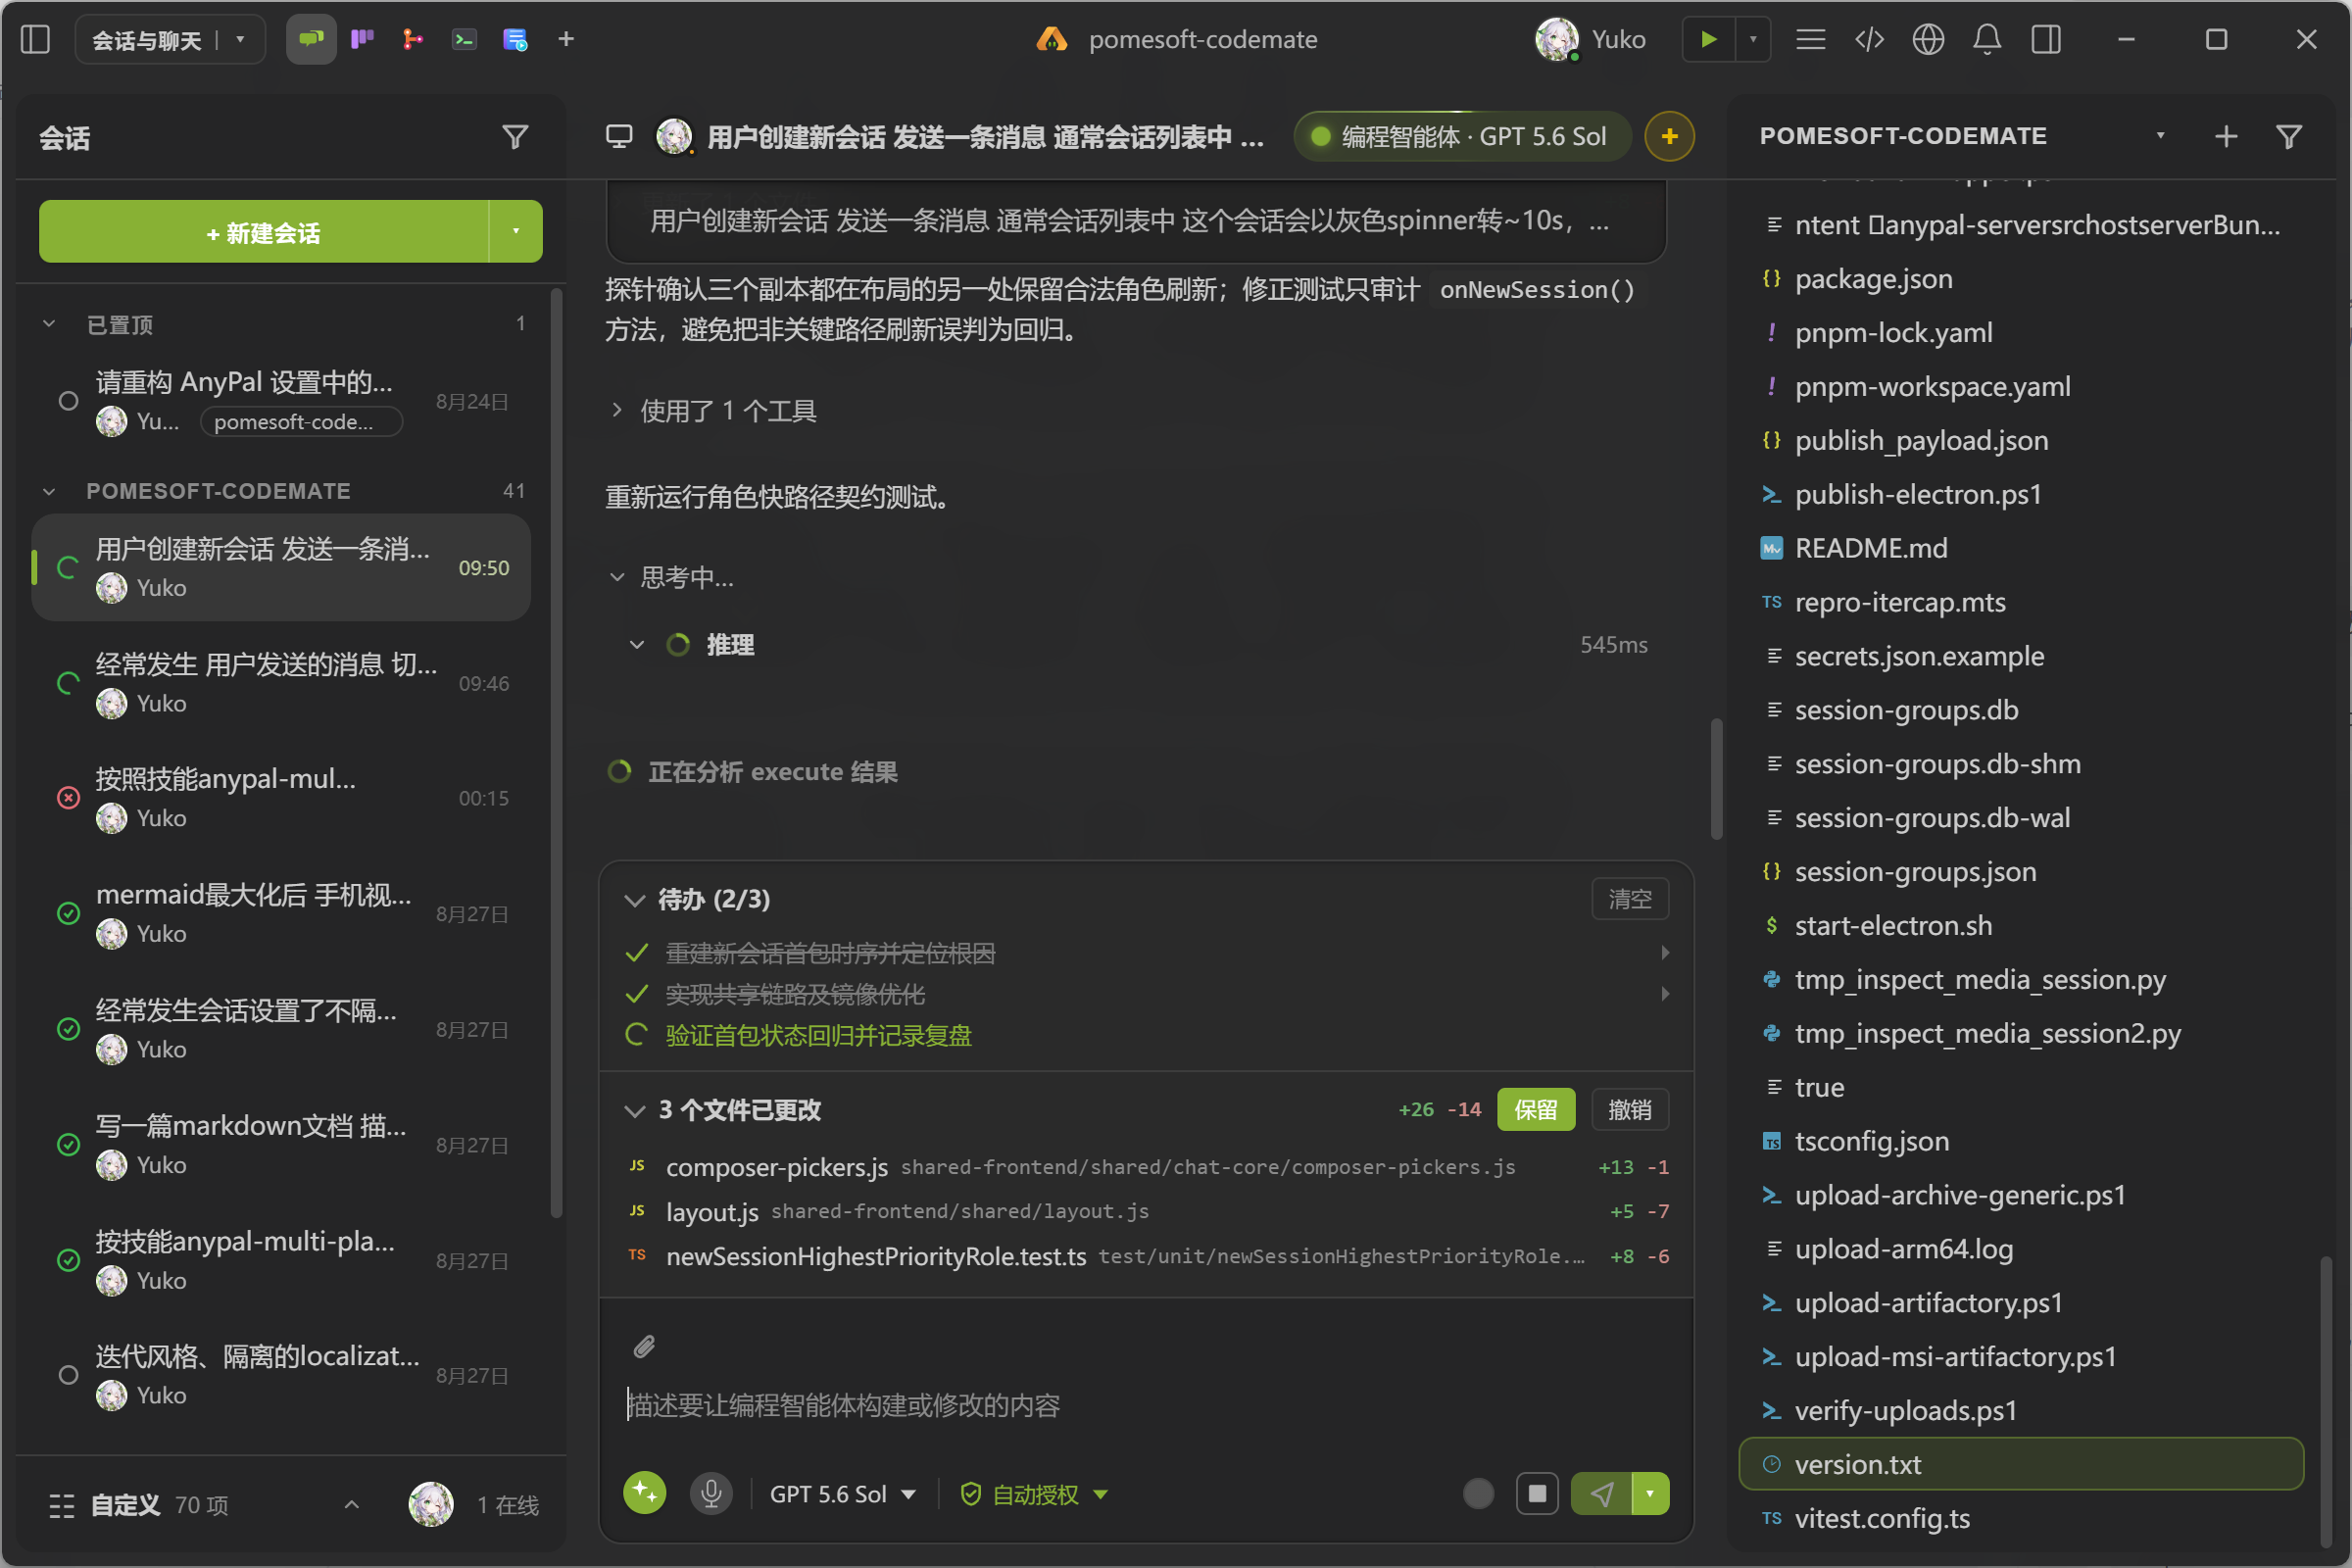Screen dimensions: 2352x1568
Task: Open README.md in file explorer
Action: (2022, 548)
